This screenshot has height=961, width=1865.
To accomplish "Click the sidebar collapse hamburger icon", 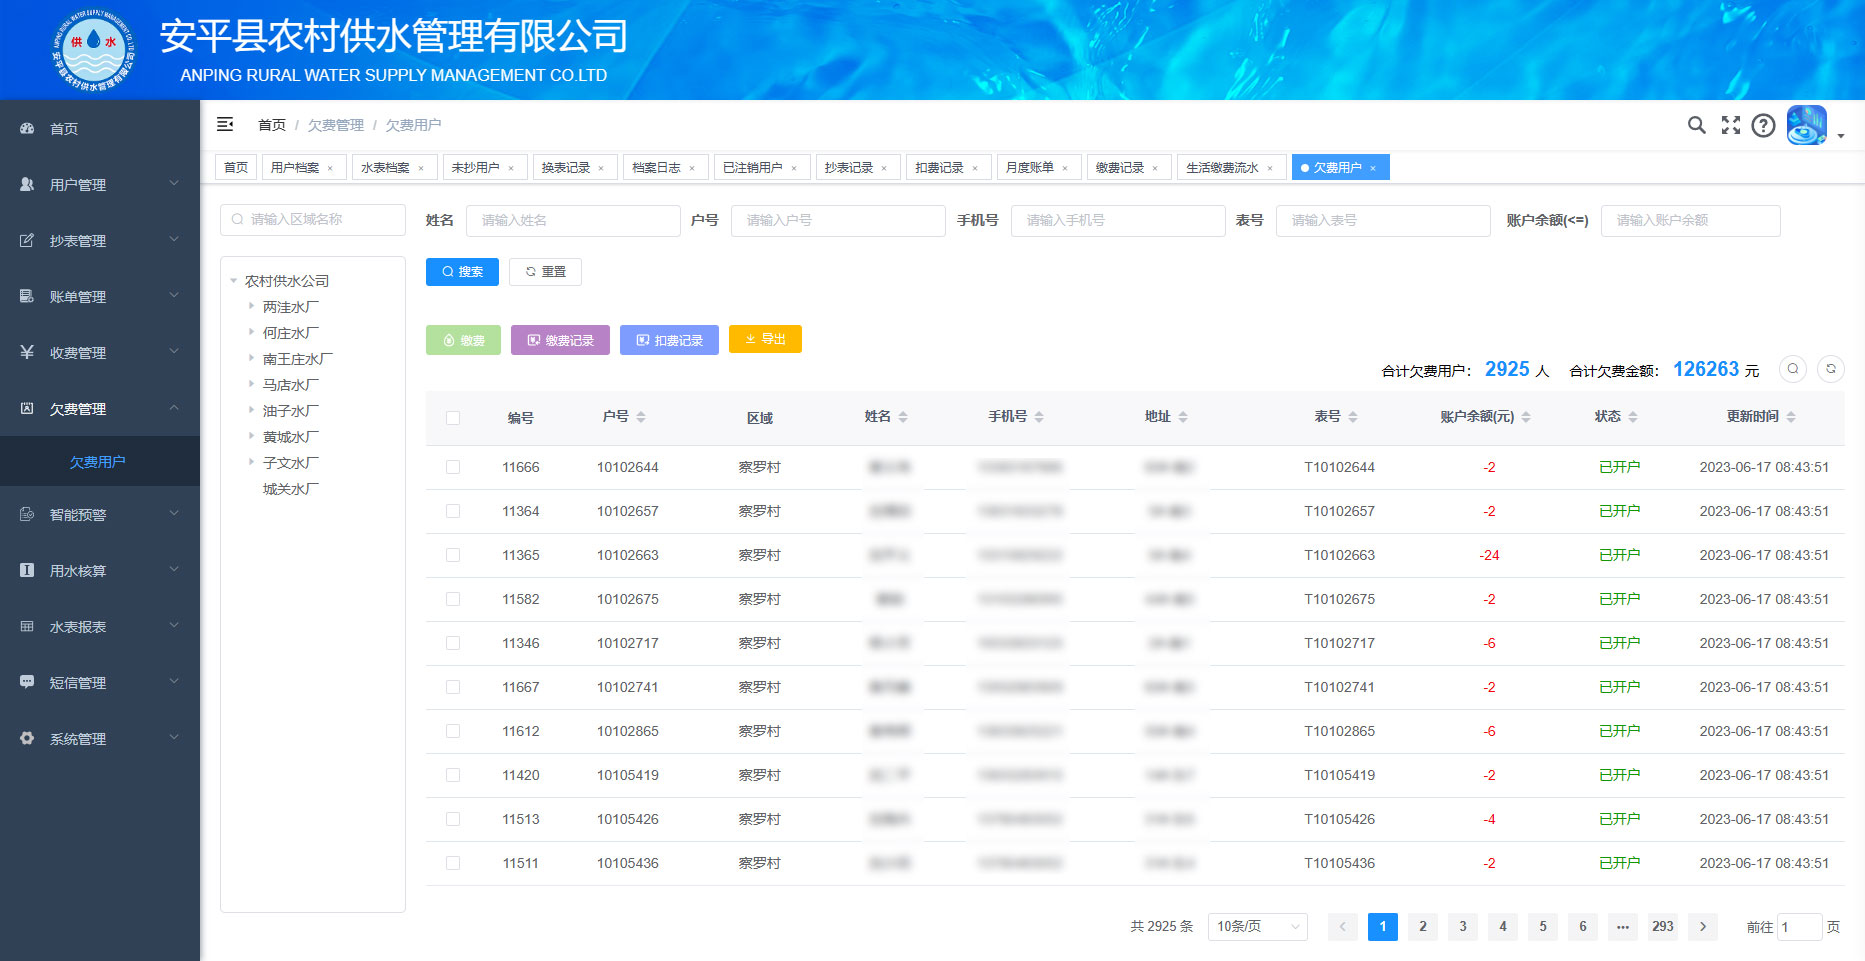I will (x=225, y=124).
